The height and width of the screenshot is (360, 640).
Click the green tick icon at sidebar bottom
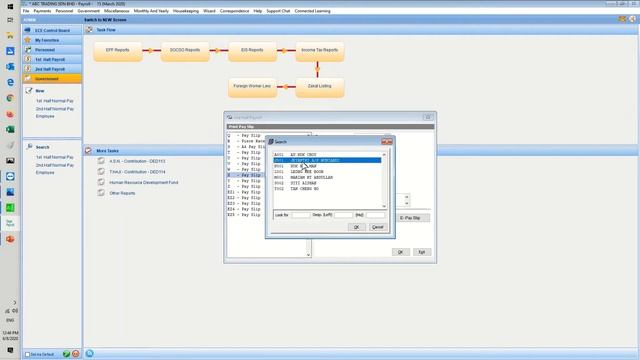click(66, 354)
